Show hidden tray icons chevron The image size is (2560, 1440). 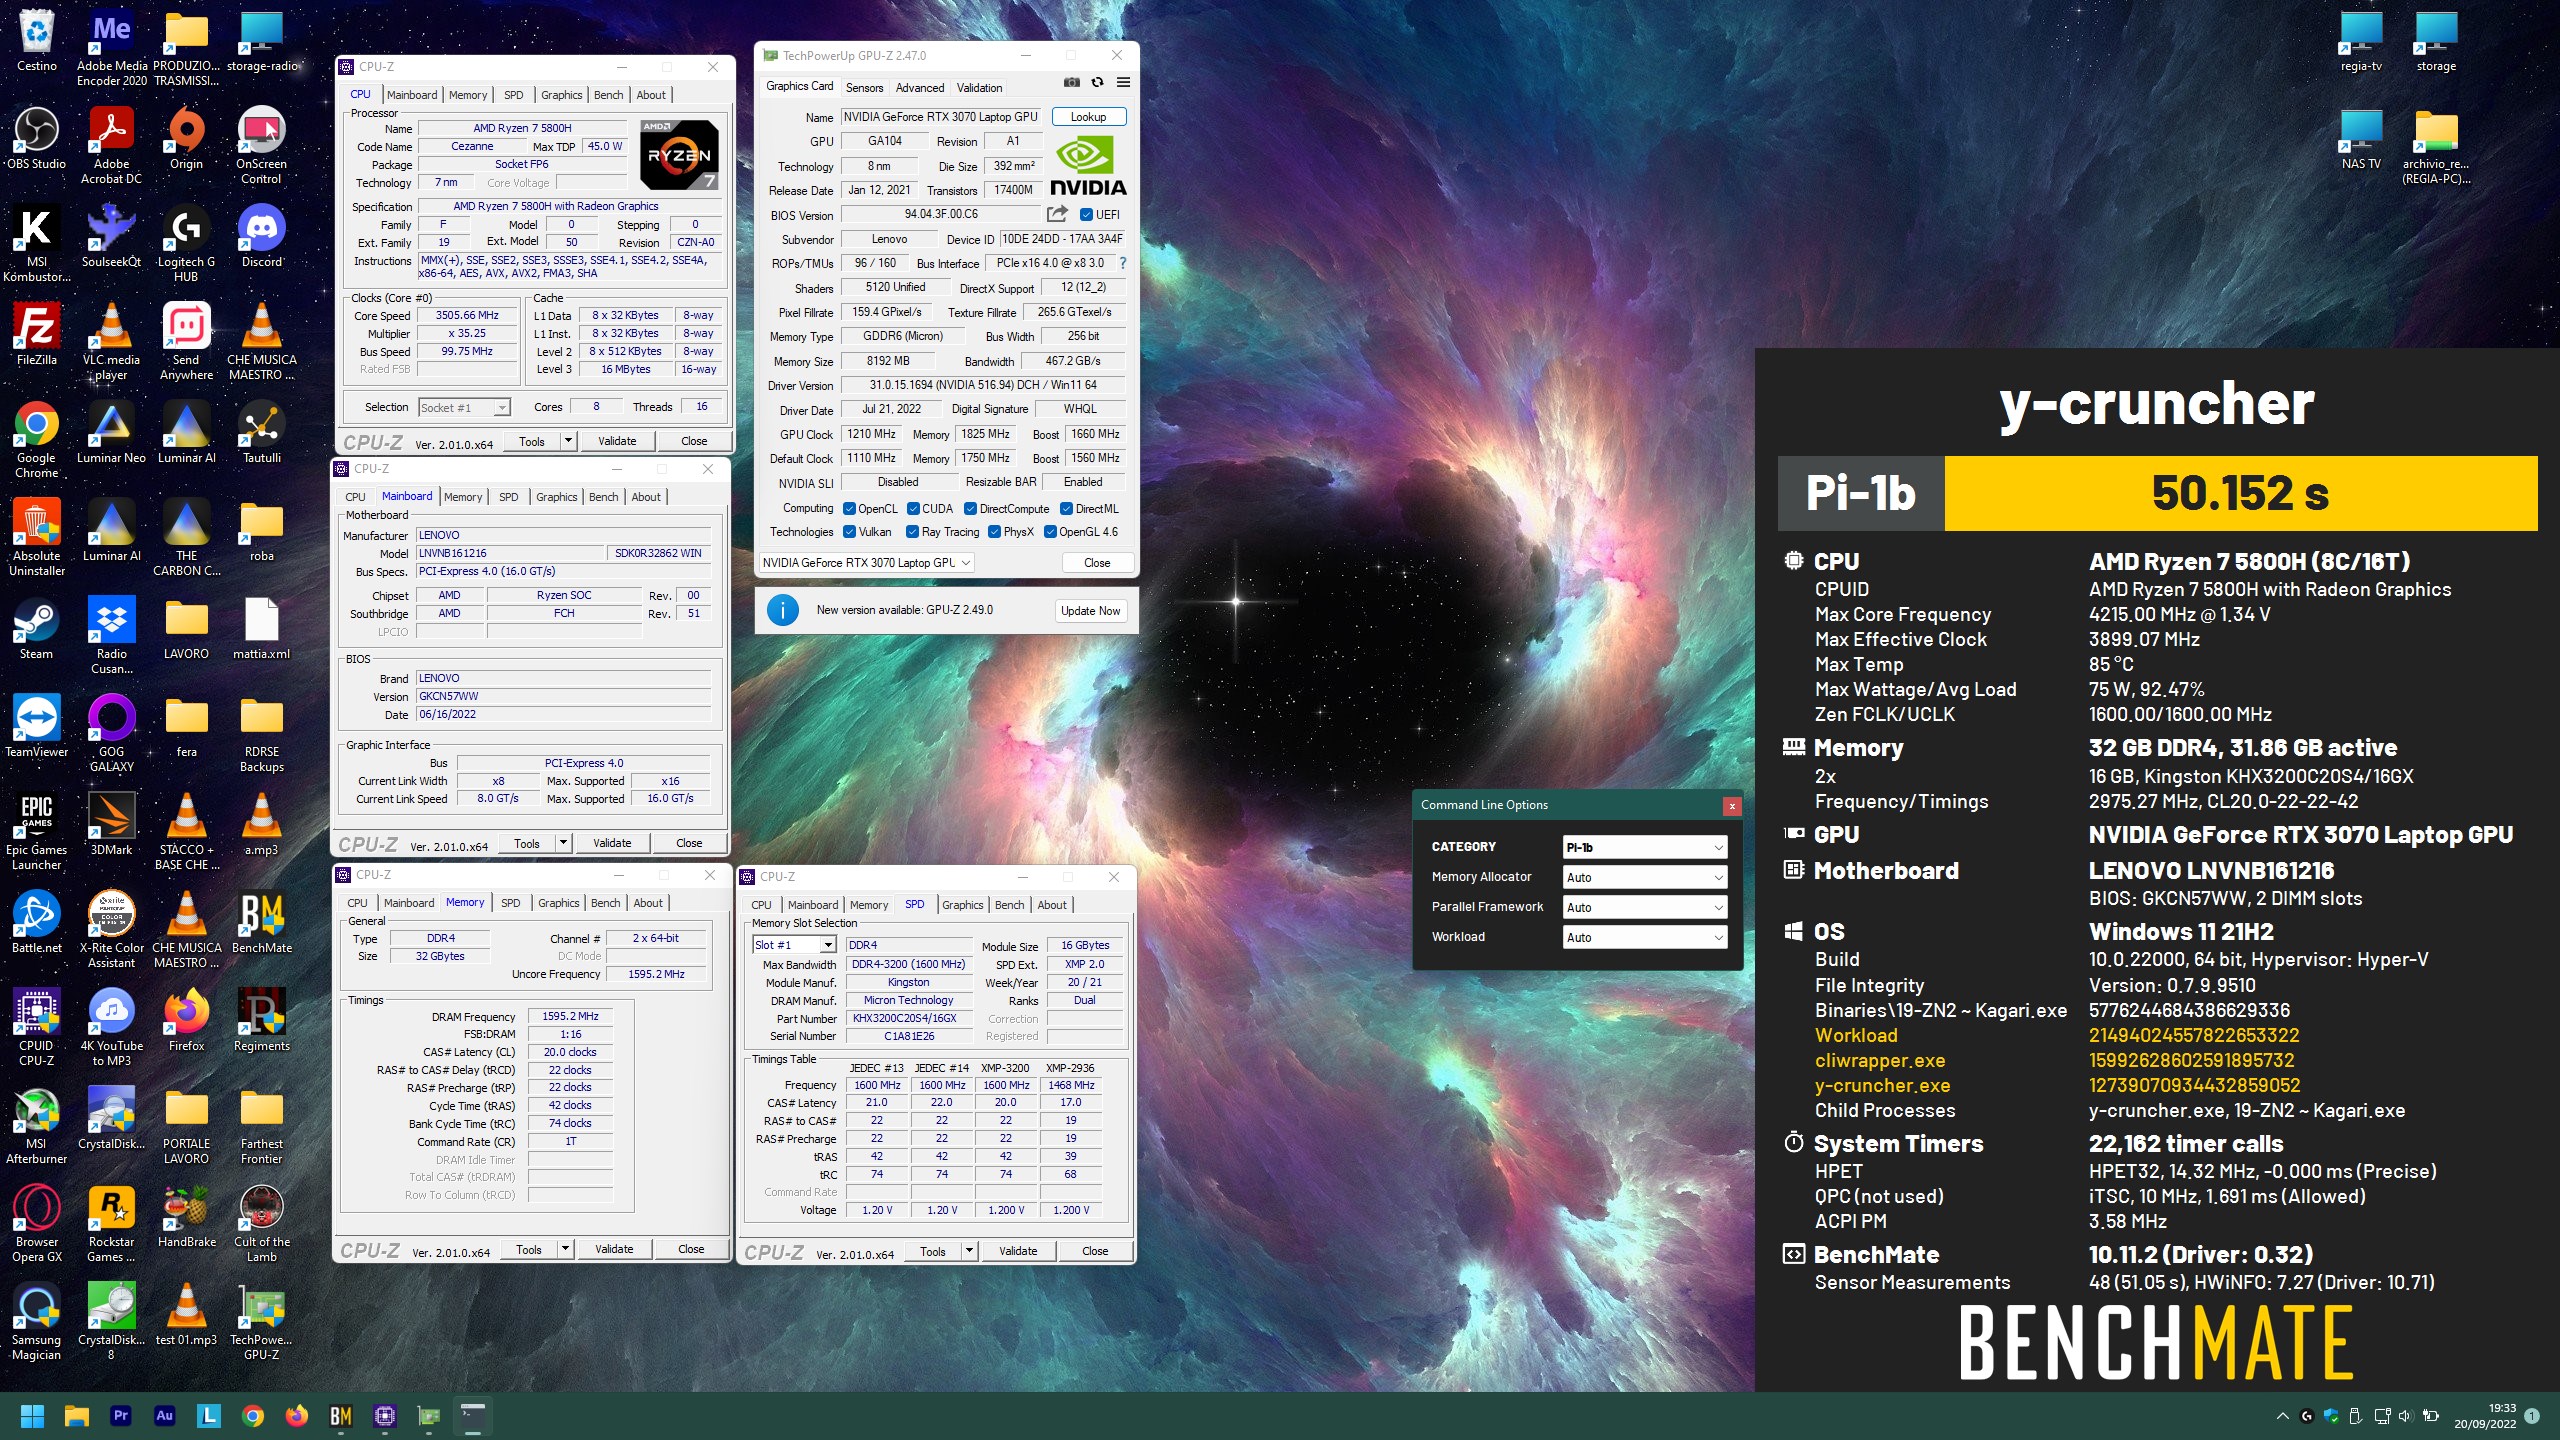[x=2282, y=1416]
